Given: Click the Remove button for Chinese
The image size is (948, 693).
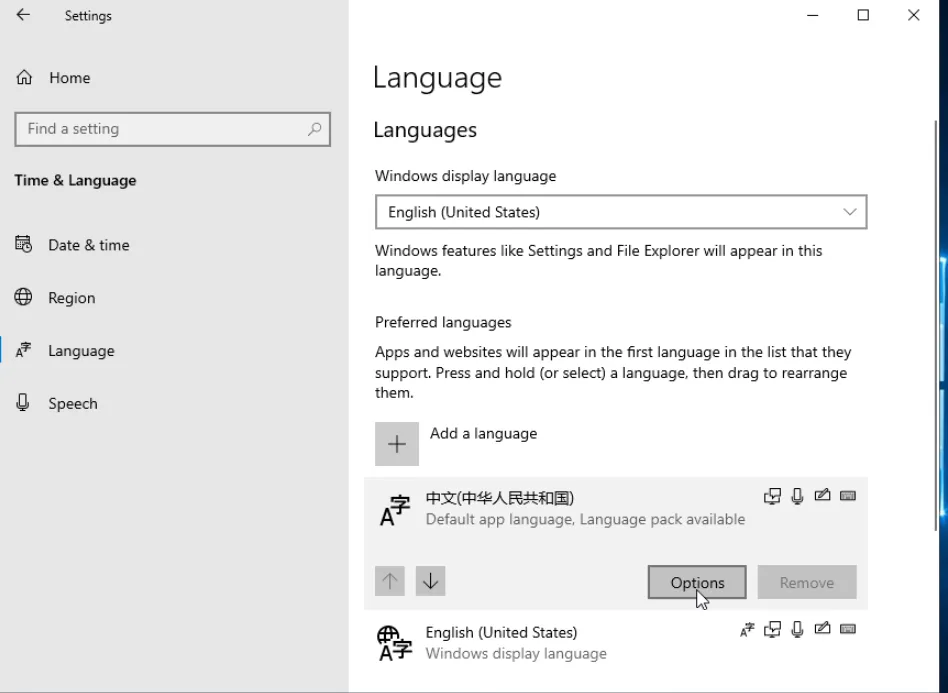Looking at the screenshot, I should point(806,583).
